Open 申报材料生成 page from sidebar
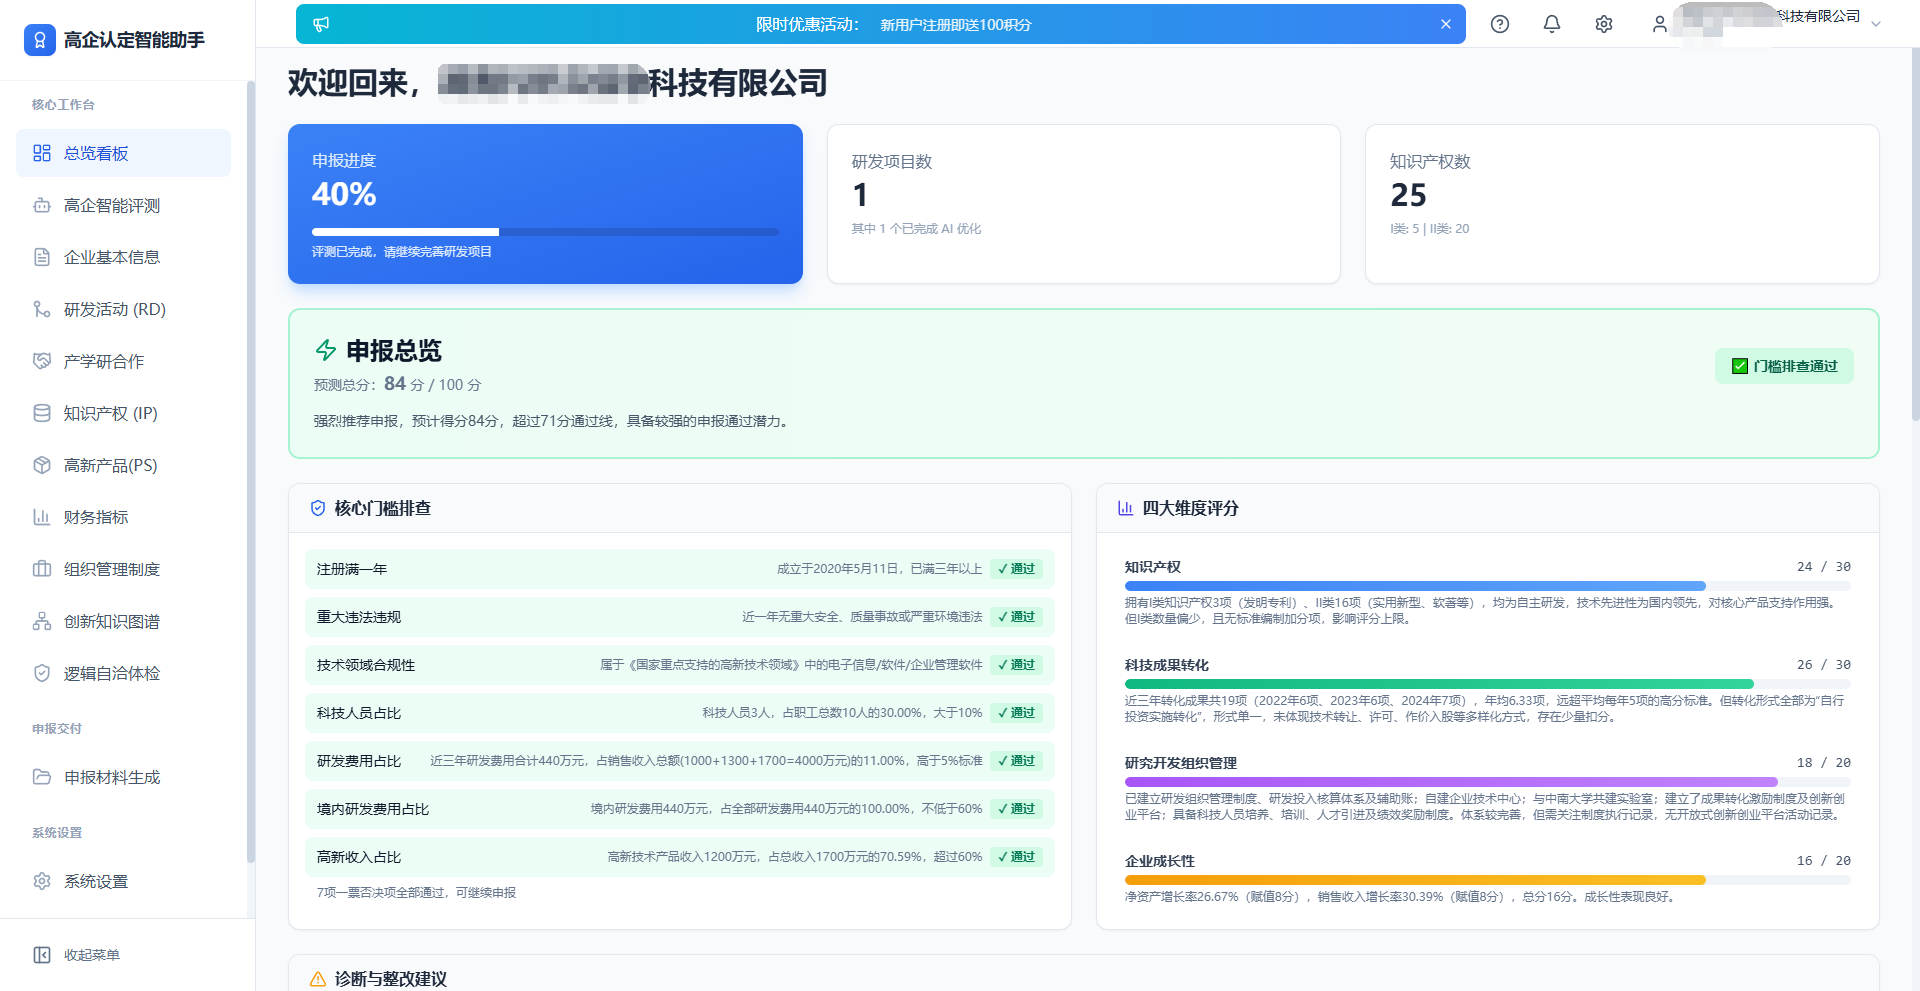This screenshot has width=1920, height=991. click(123, 777)
